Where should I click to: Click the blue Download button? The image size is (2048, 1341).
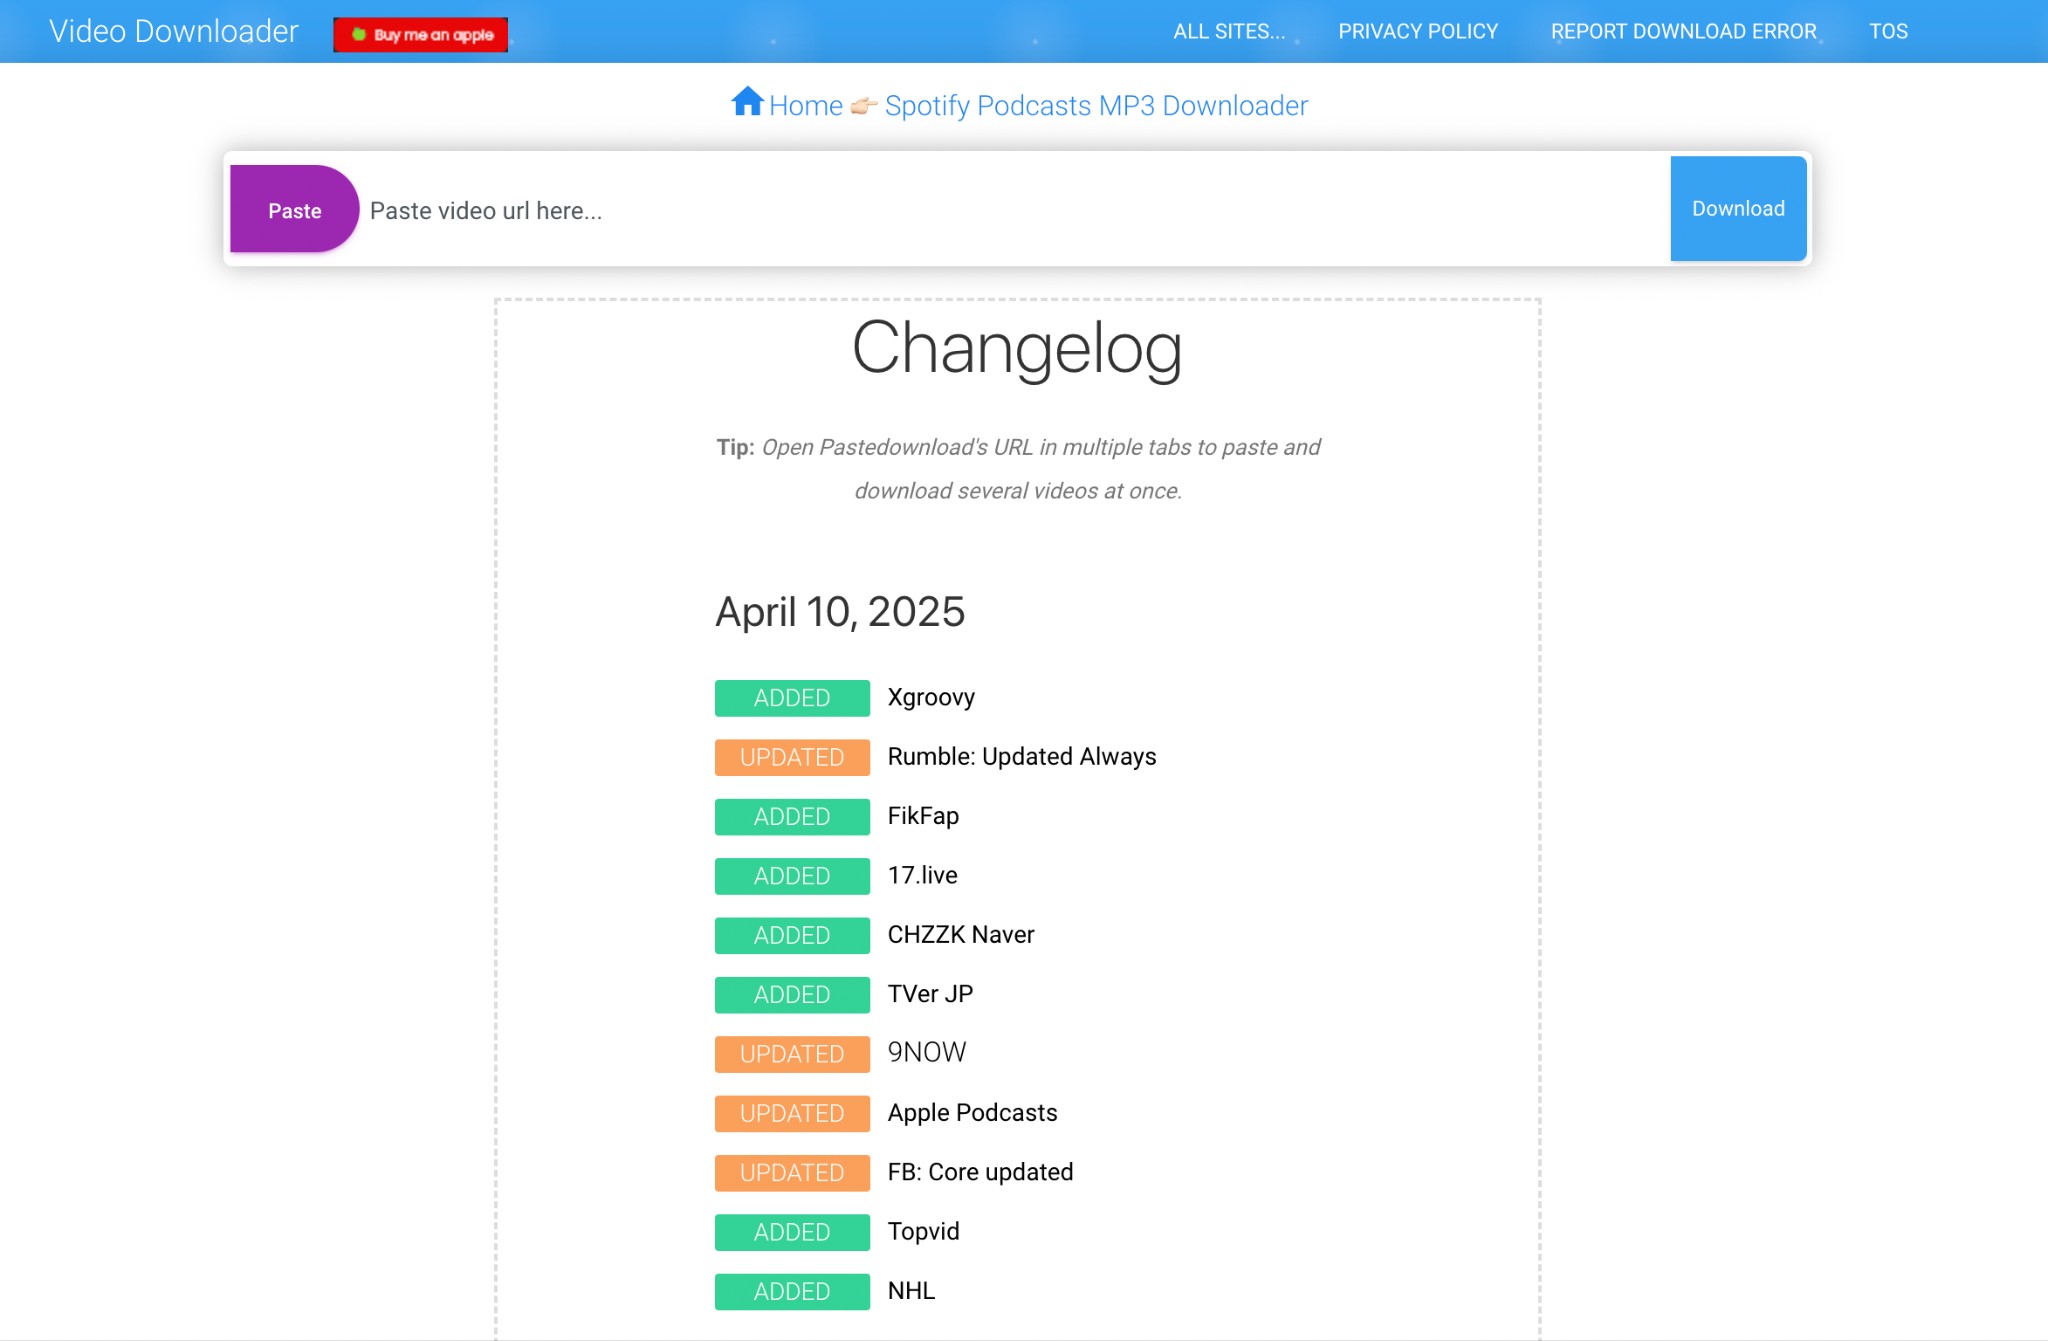click(1738, 208)
